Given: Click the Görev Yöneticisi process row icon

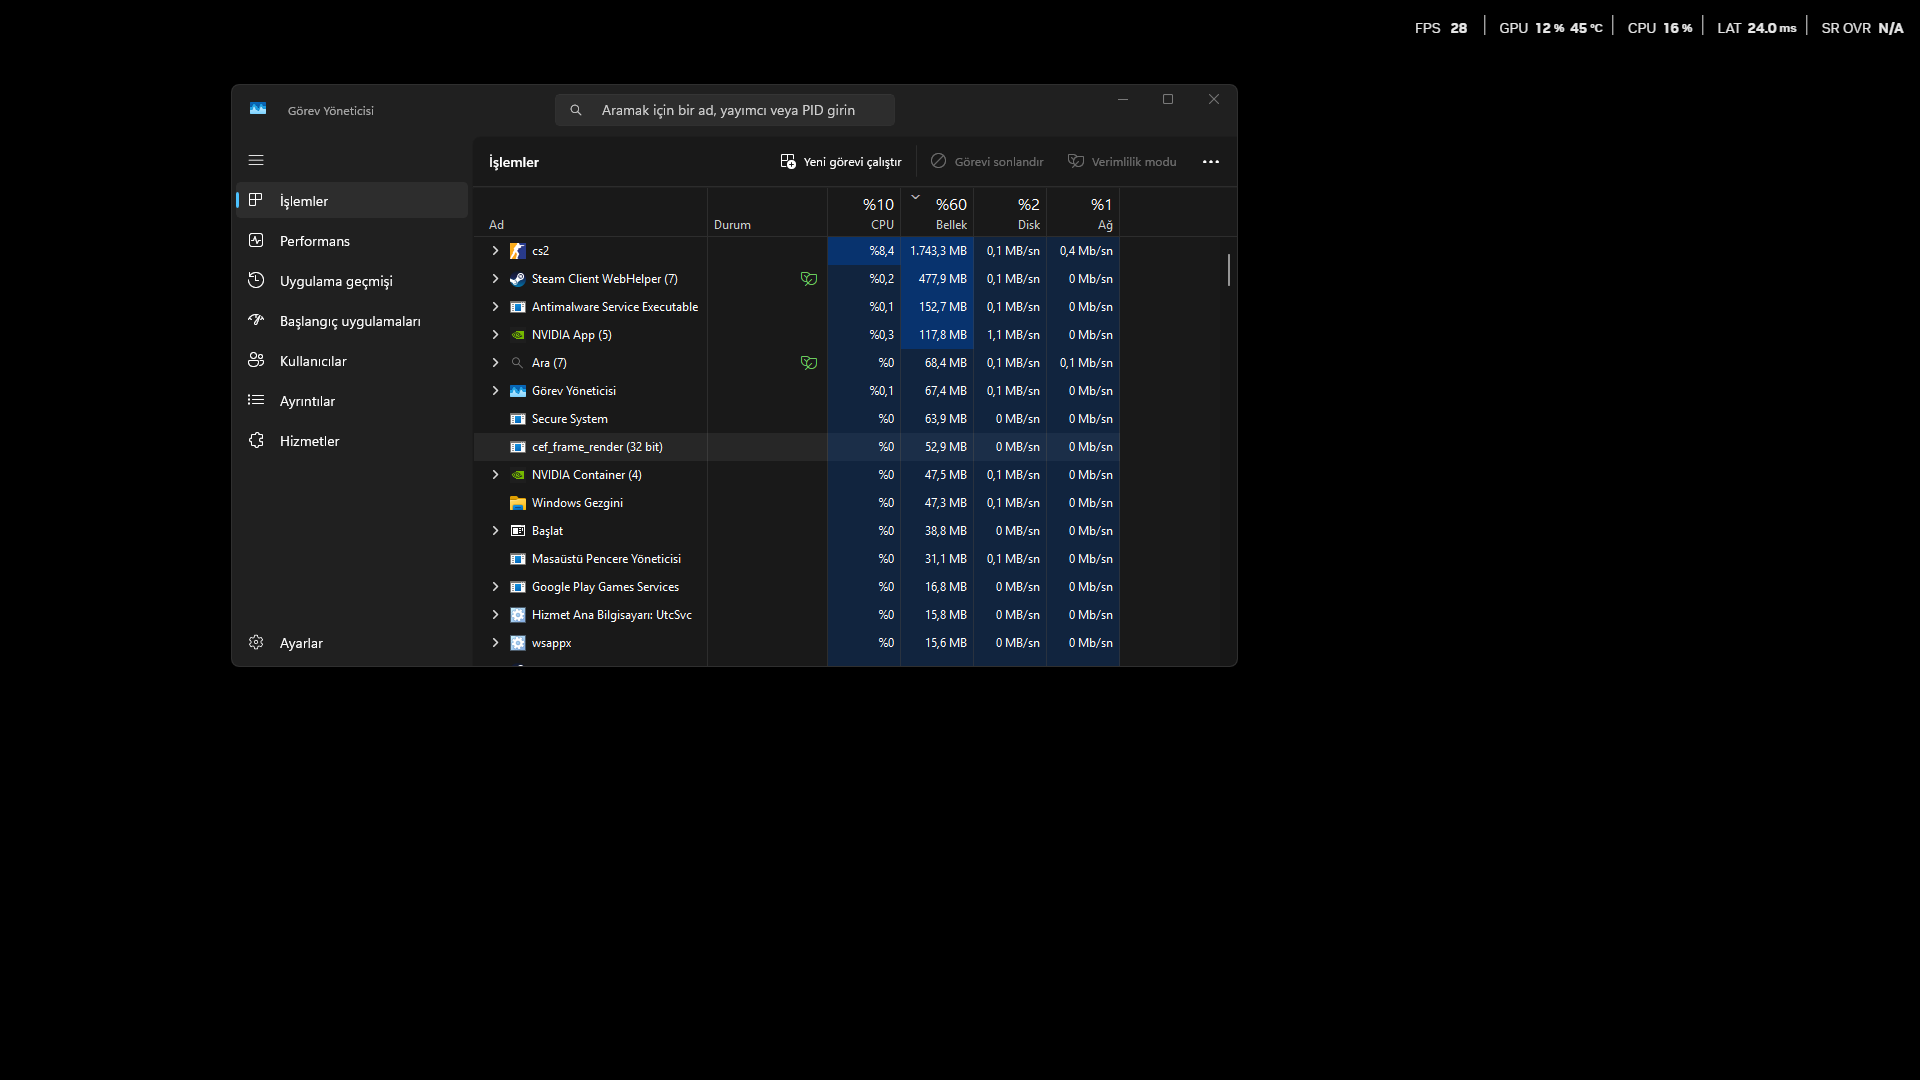Looking at the screenshot, I should click(517, 391).
